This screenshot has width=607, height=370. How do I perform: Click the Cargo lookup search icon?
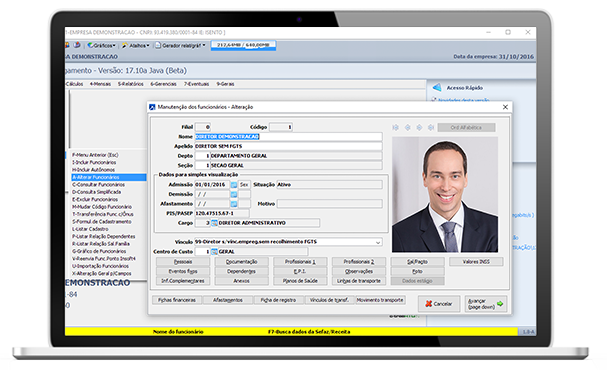(214, 223)
